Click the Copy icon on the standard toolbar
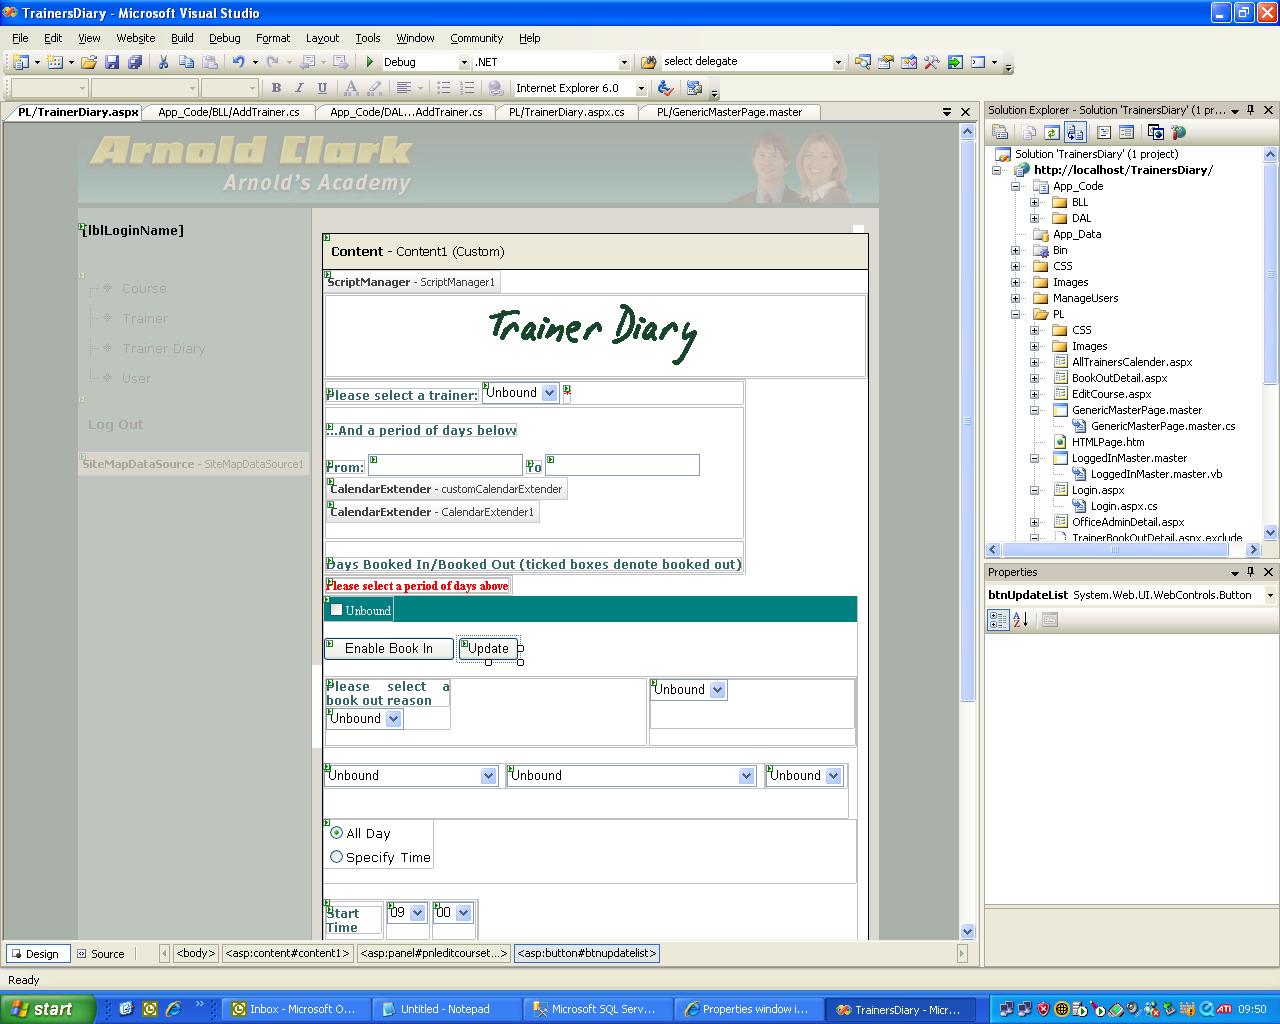Image resolution: width=1280 pixels, height=1024 pixels. (186, 61)
